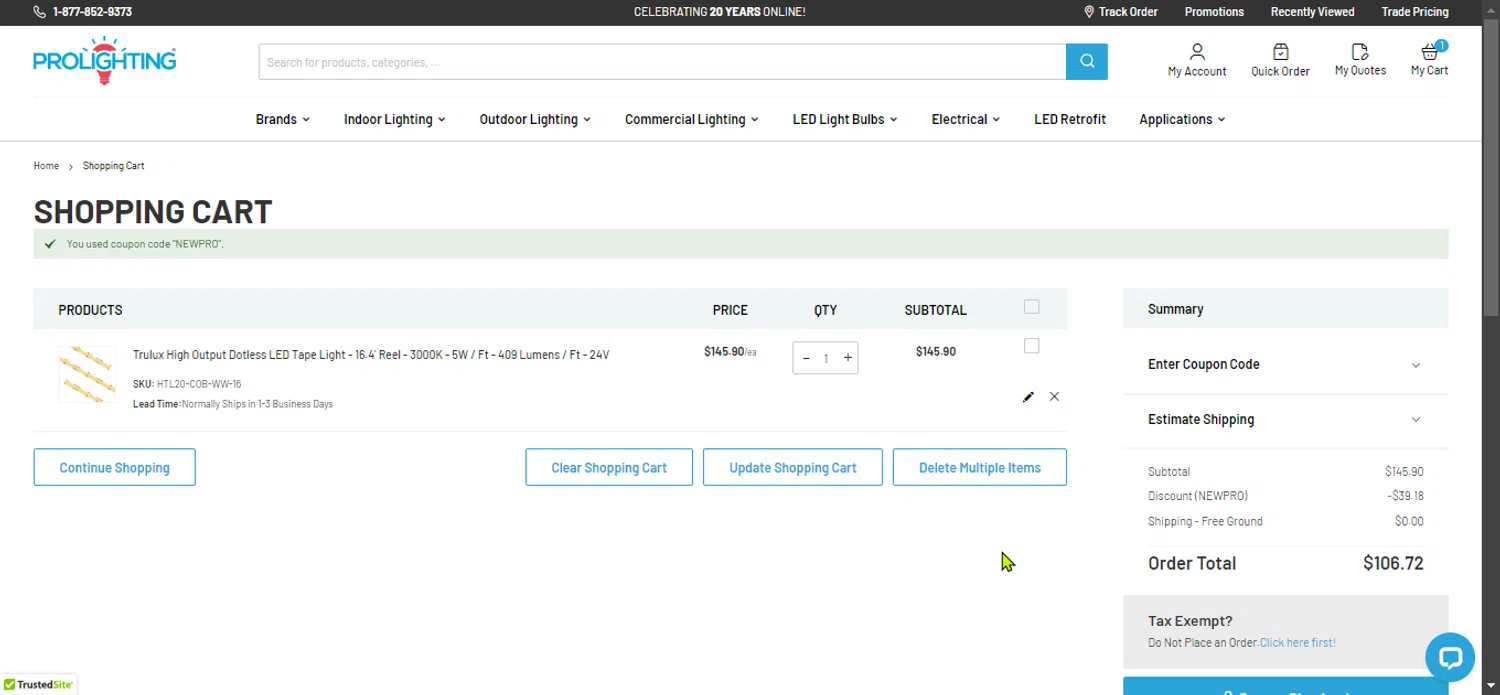Open the live chat bubble
The width and height of the screenshot is (1500, 695).
click(x=1450, y=658)
